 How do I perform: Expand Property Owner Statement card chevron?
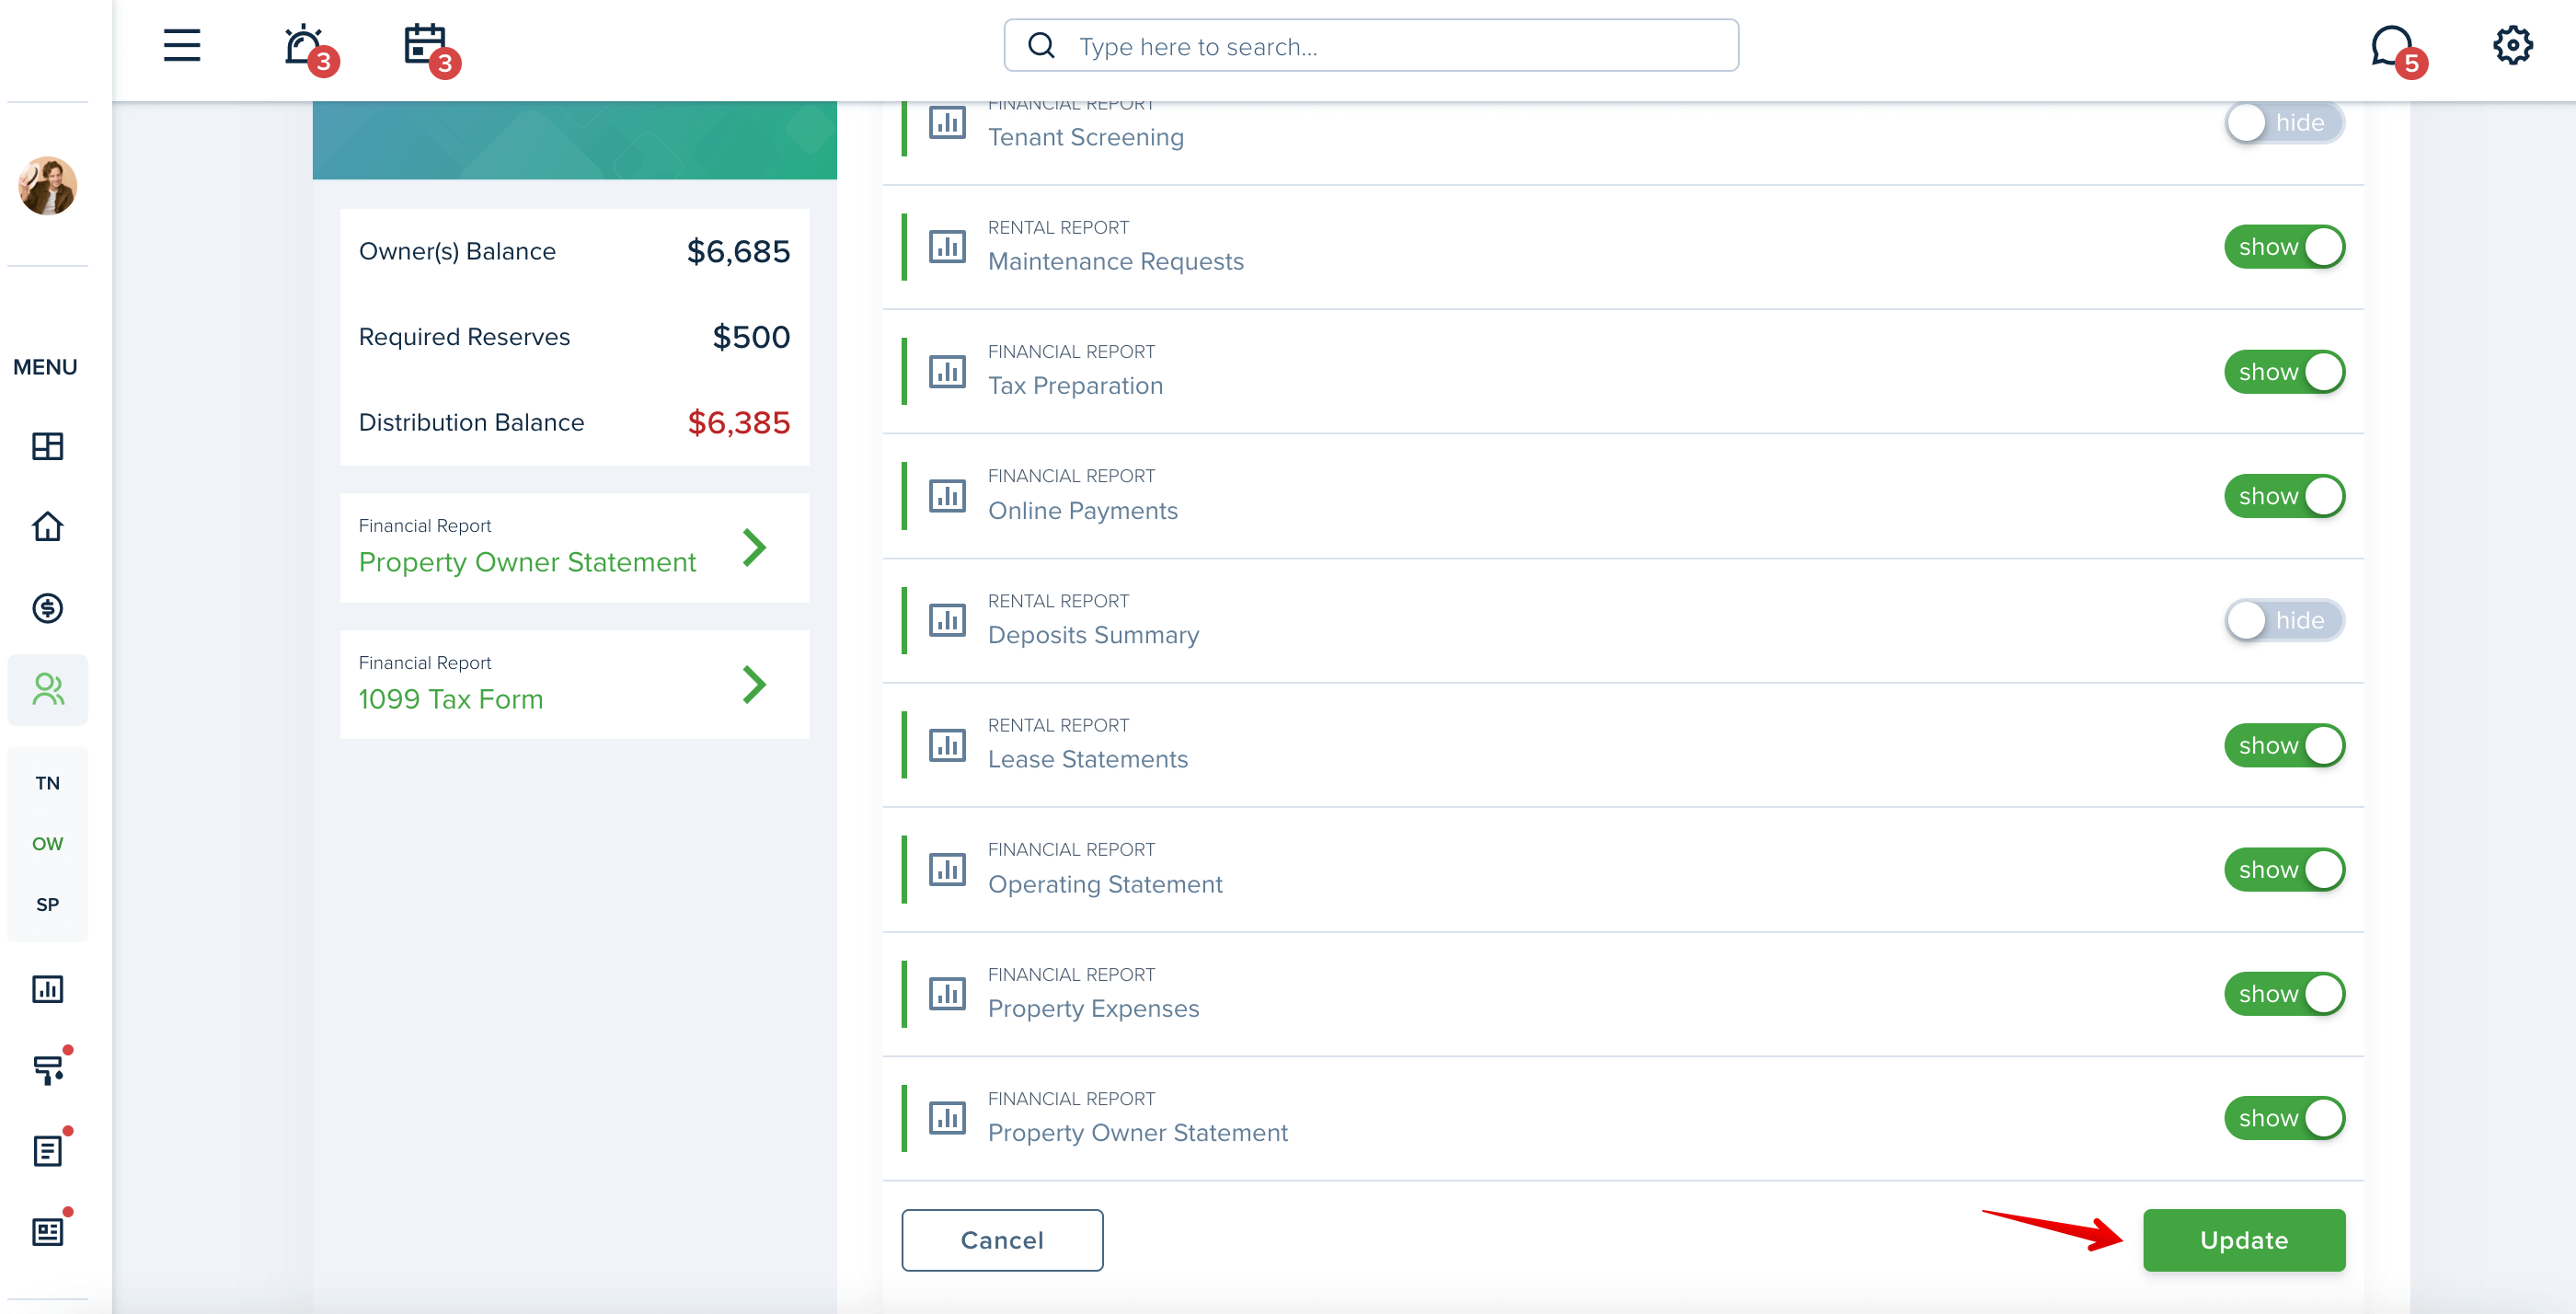pyautogui.click(x=755, y=547)
